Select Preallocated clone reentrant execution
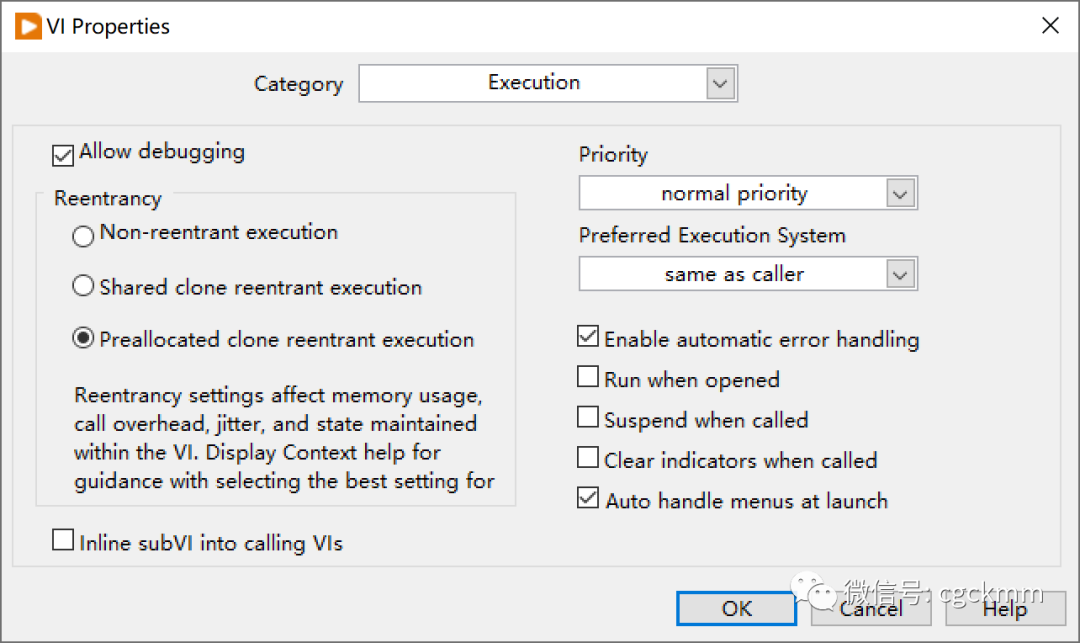Screen dimensions: 1080x643 click(84, 340)
